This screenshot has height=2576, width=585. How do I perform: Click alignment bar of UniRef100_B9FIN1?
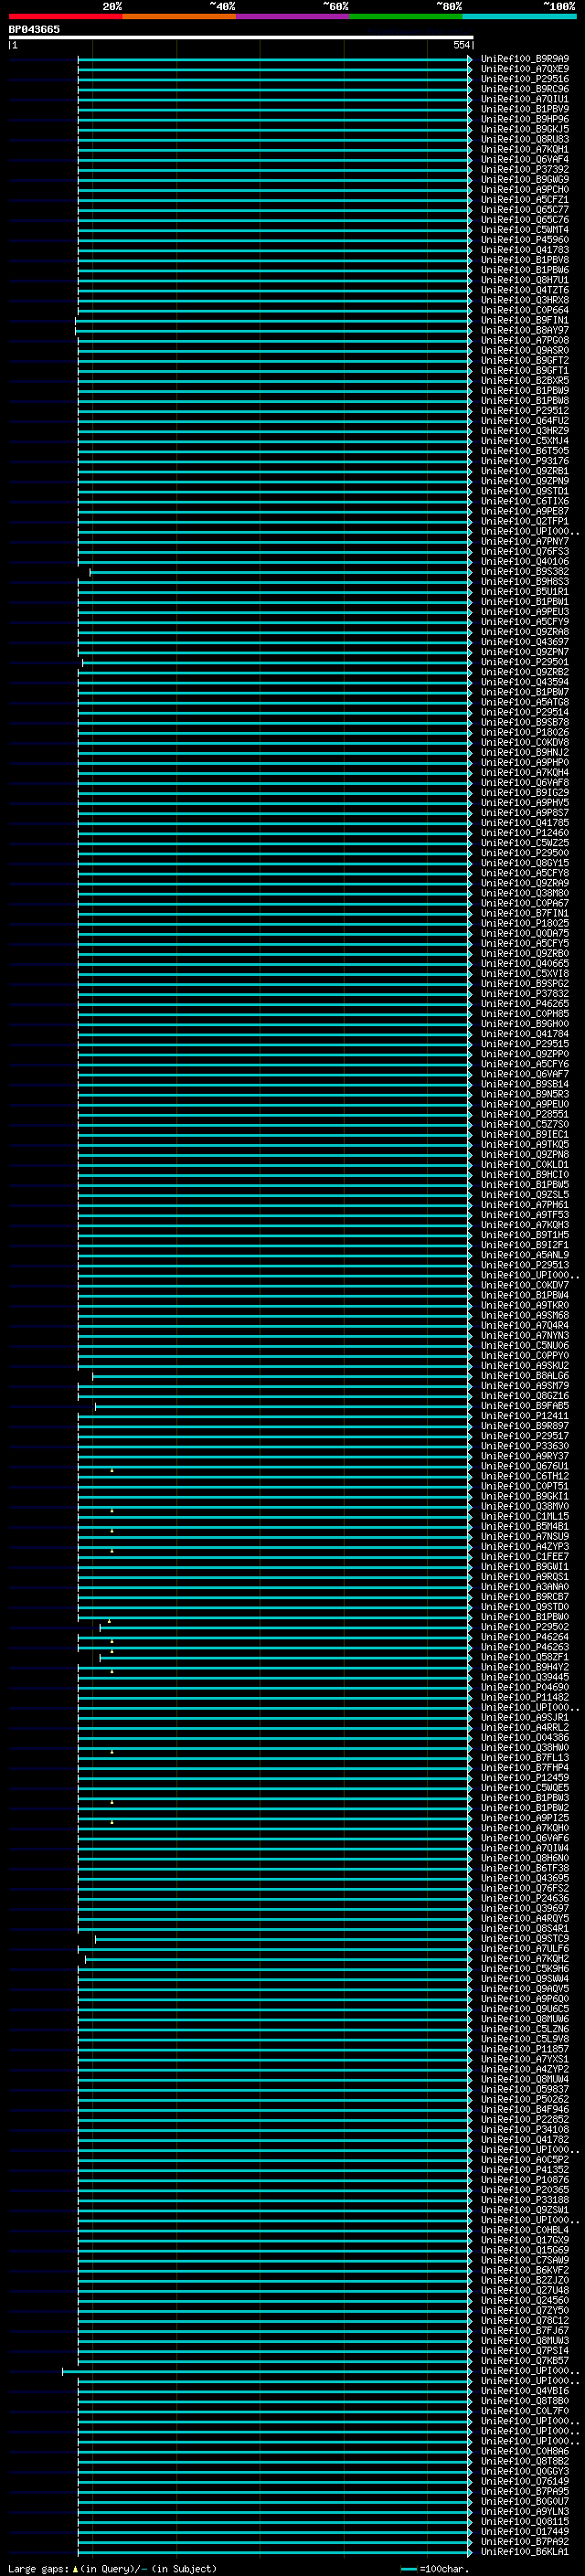click(274, 320)
